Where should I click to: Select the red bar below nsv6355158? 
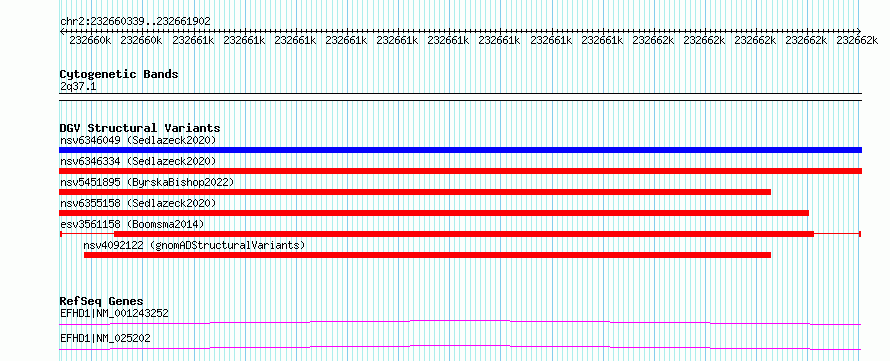pyautogui.click(x=434, y=213)
